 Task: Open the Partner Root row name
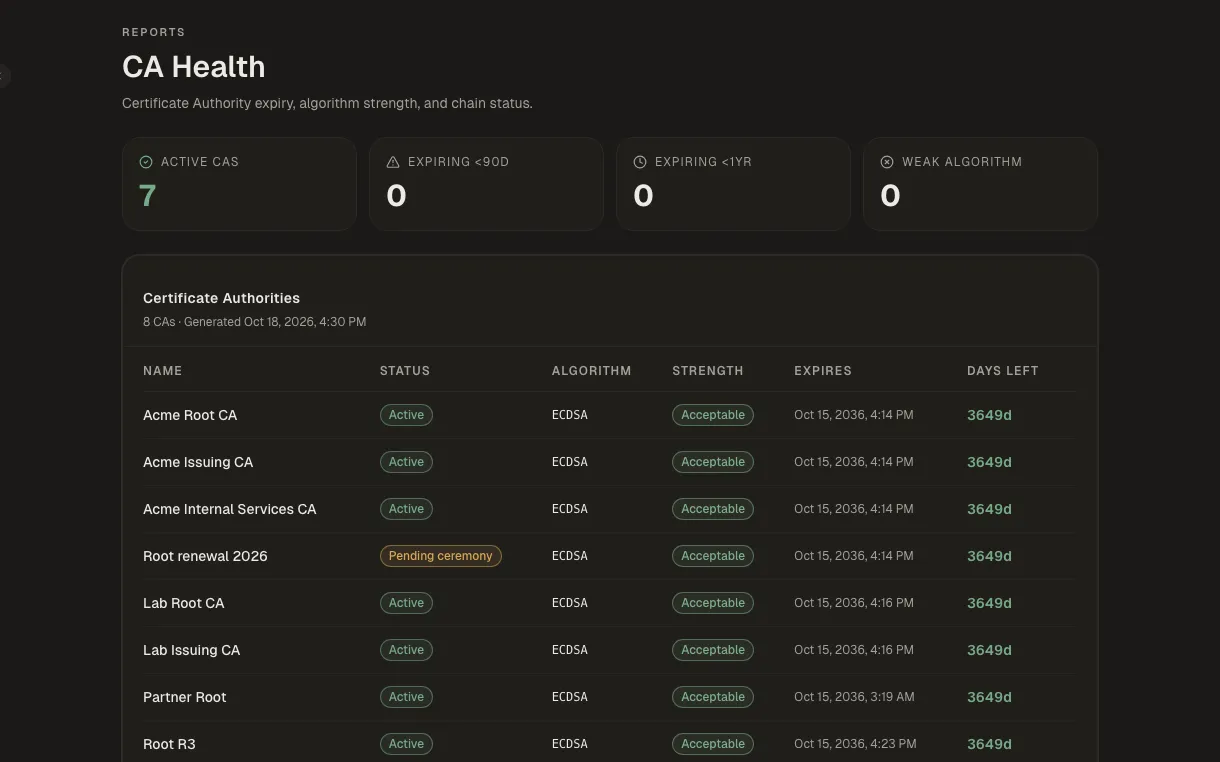185,697
